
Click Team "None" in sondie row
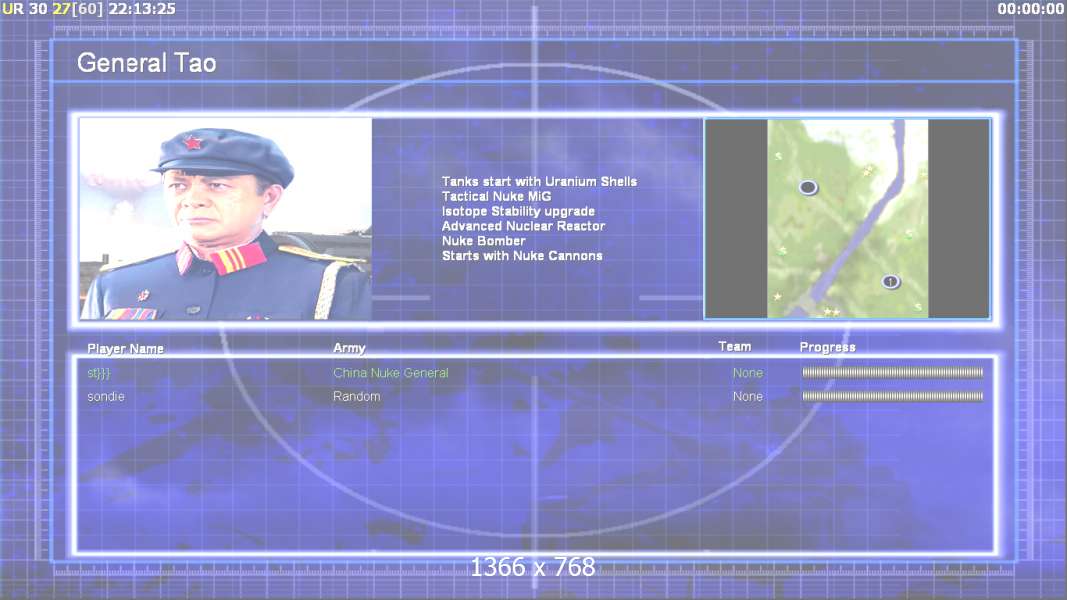click(747, 397)
